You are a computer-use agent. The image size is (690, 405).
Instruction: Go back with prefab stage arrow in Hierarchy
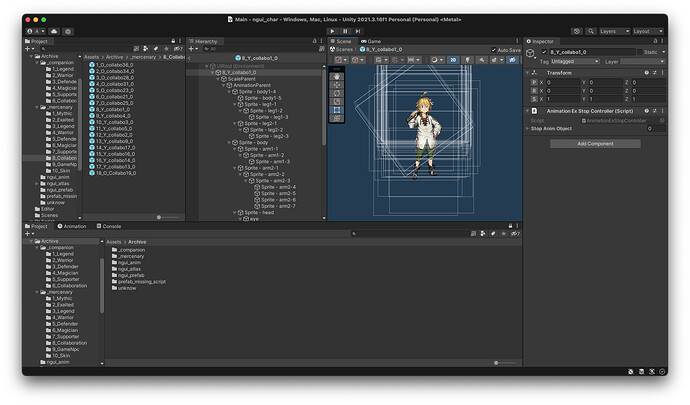[189, 58]
